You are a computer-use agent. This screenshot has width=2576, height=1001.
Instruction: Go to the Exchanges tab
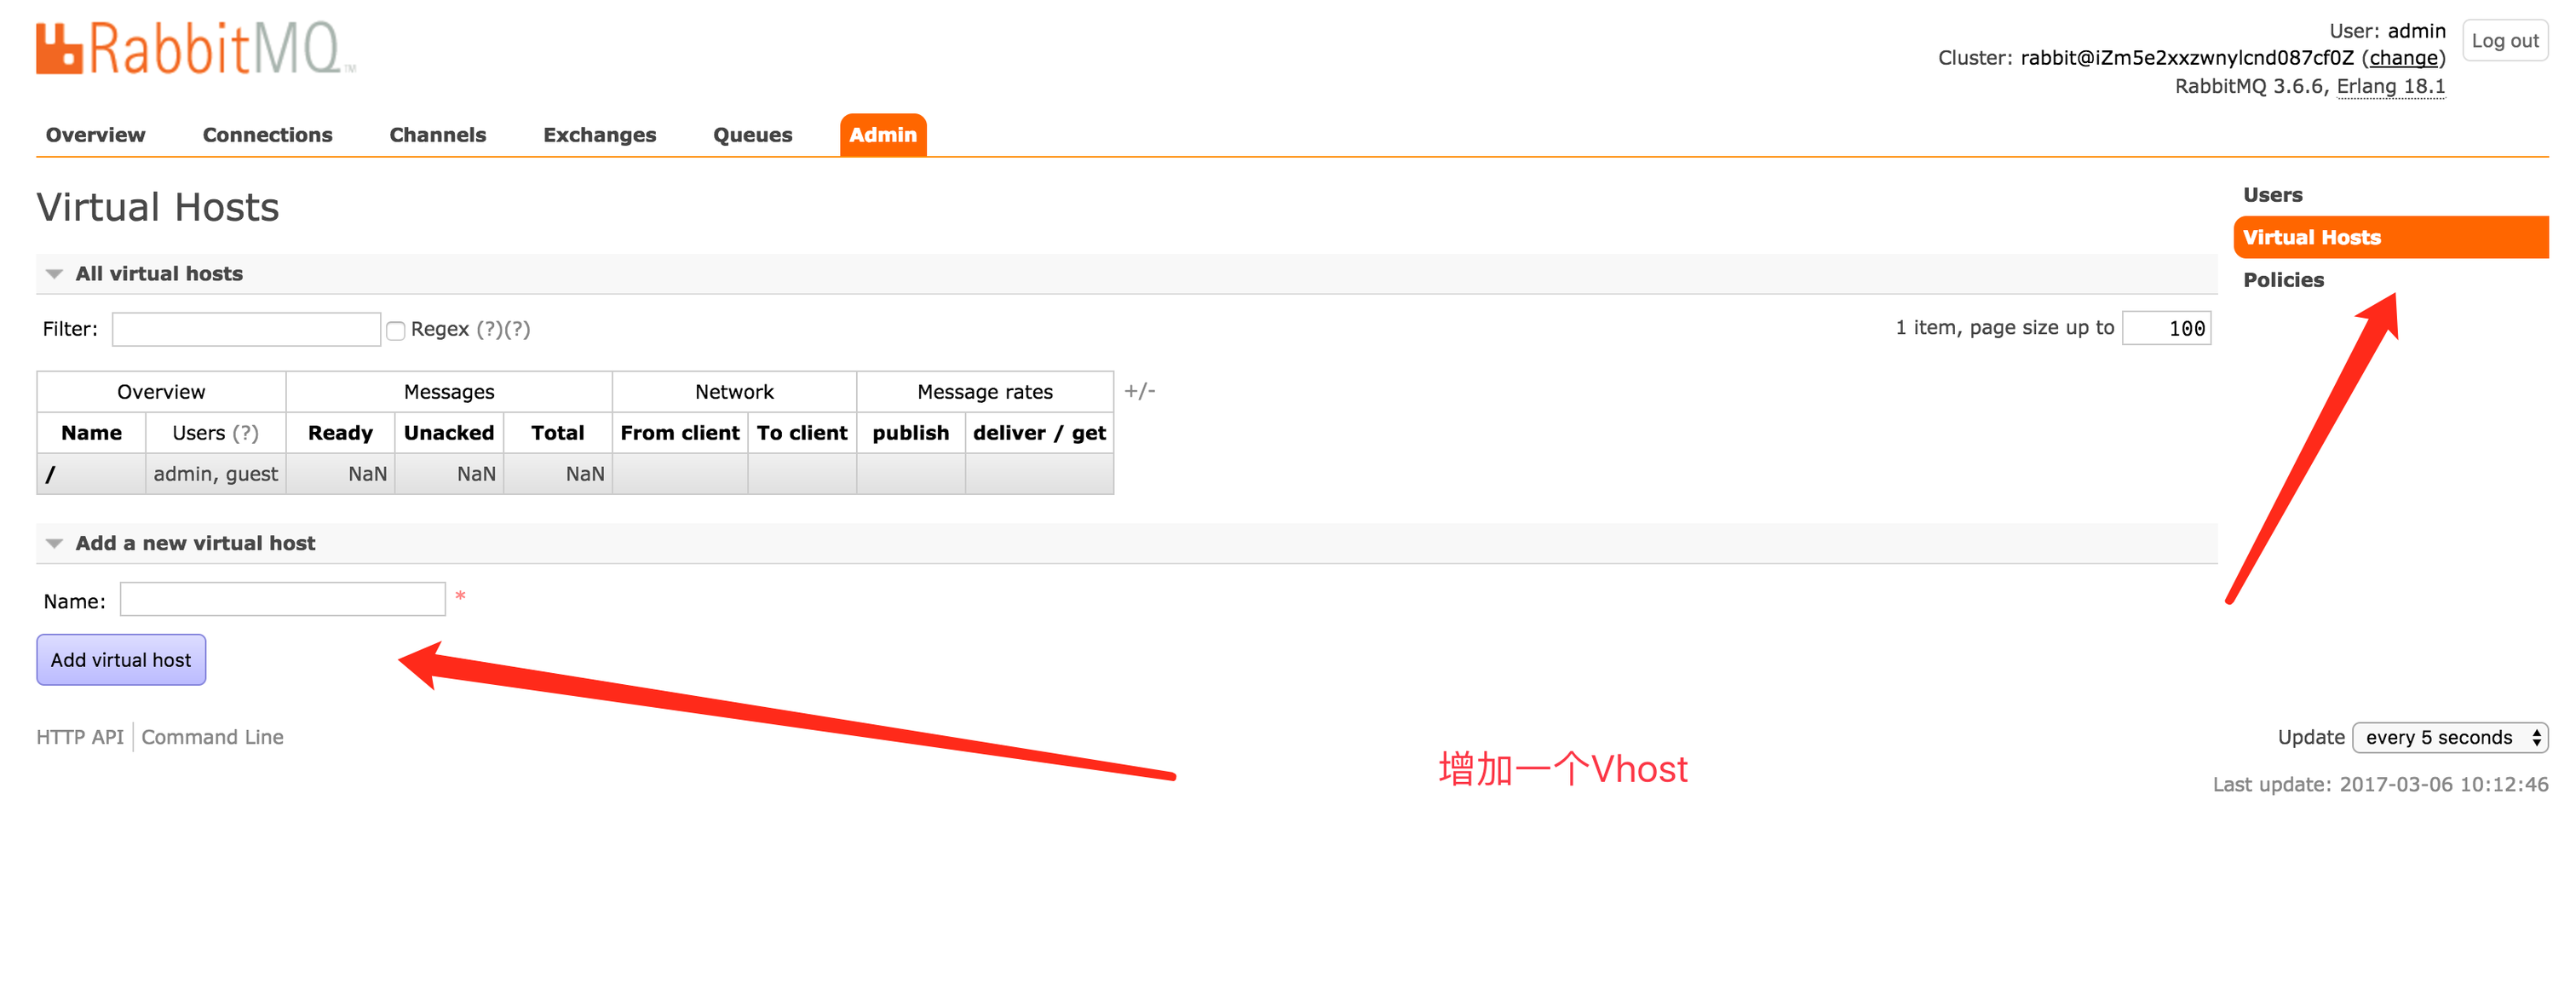[x=599, y=135]
